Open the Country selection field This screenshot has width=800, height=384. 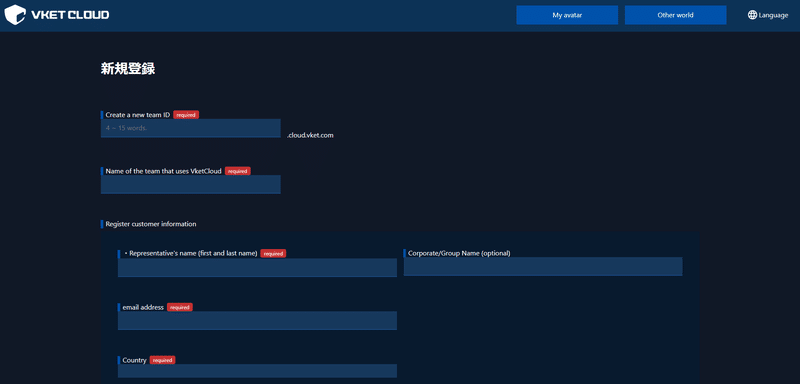(x=257, y=371)
